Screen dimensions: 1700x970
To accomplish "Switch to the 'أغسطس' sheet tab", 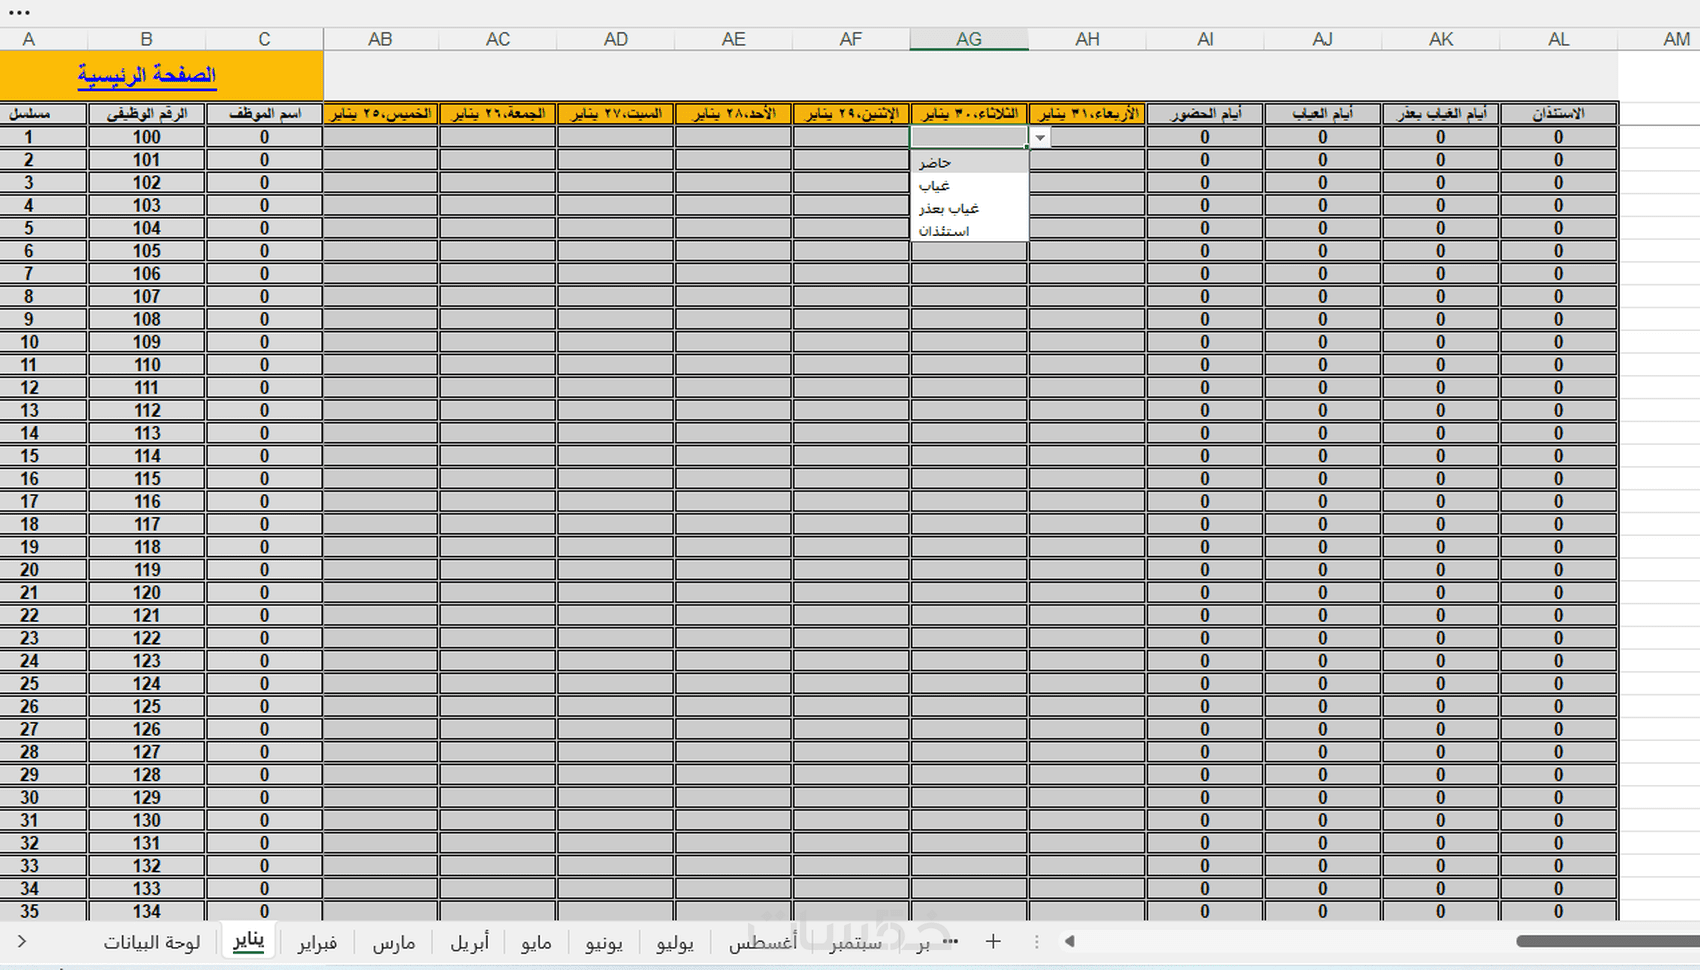I will pos(763,942).
